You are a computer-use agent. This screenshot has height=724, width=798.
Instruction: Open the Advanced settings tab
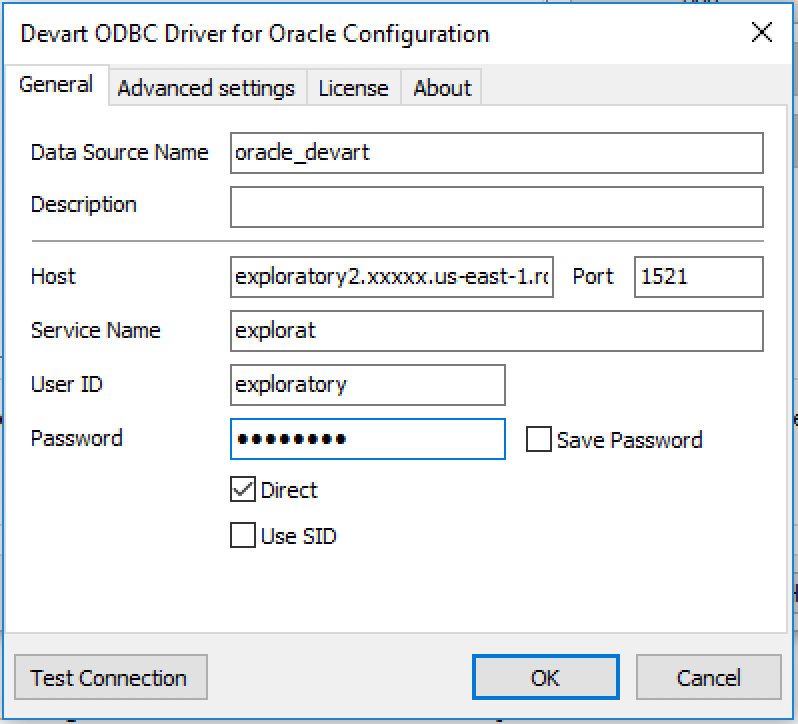[207, 88]
